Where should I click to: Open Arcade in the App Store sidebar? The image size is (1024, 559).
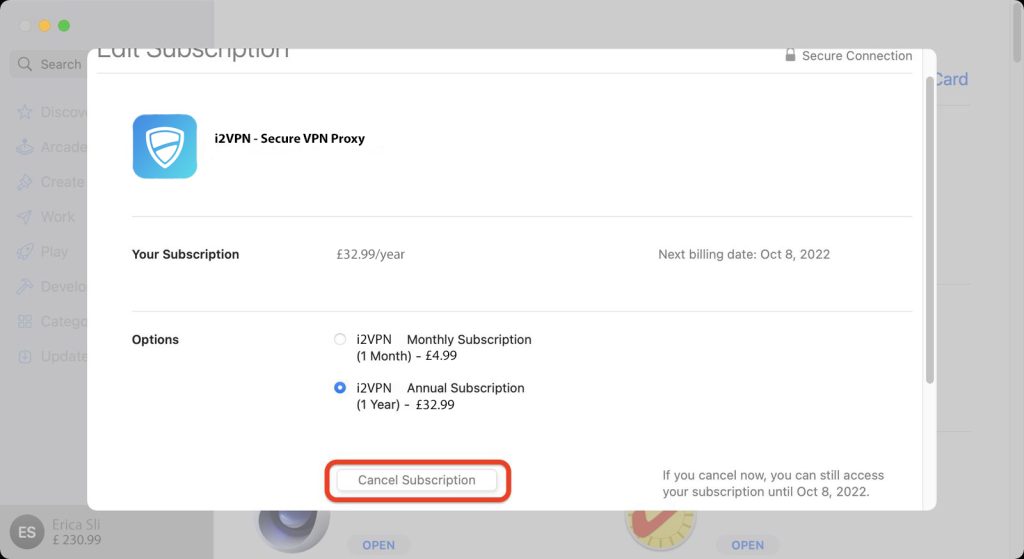(52, 147)
